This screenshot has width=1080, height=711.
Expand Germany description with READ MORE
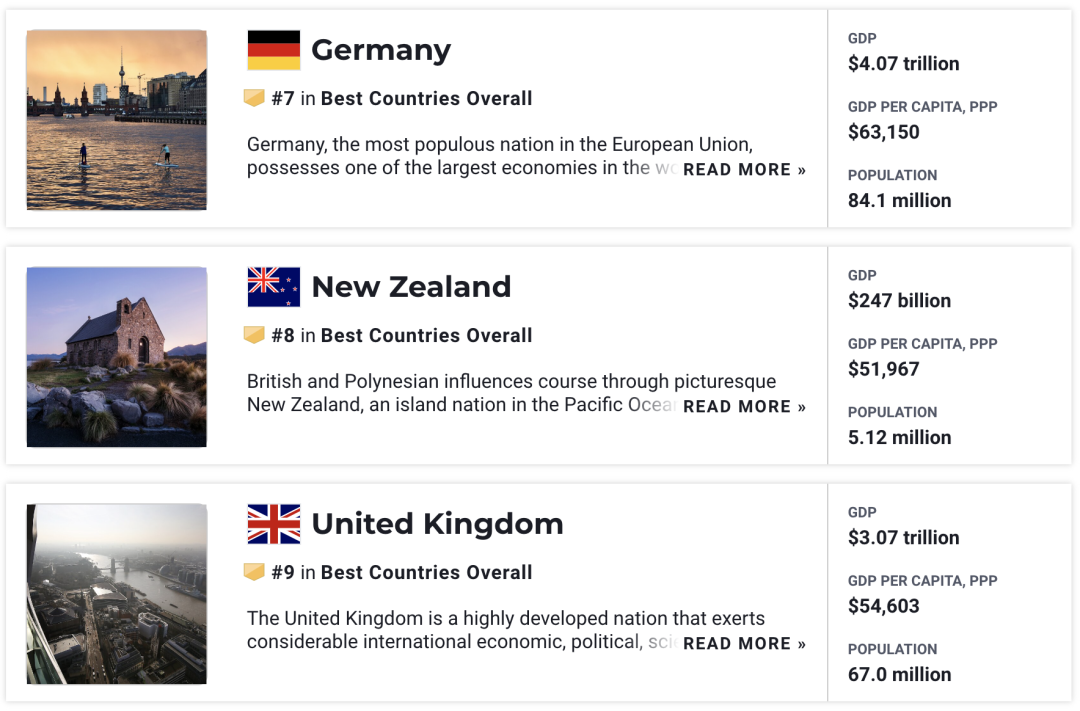pos(744,170)
